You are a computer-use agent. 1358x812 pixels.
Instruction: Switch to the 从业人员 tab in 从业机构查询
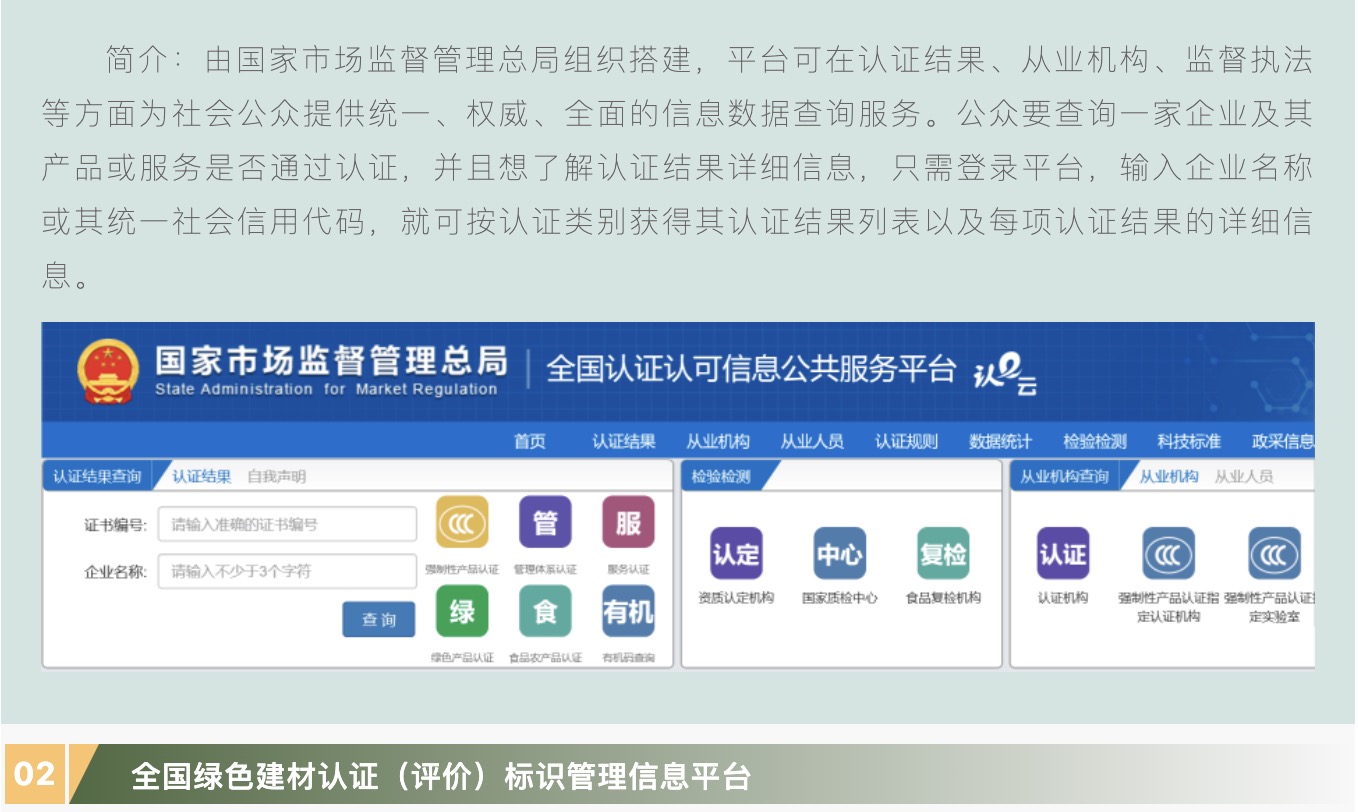(1243, 477)
